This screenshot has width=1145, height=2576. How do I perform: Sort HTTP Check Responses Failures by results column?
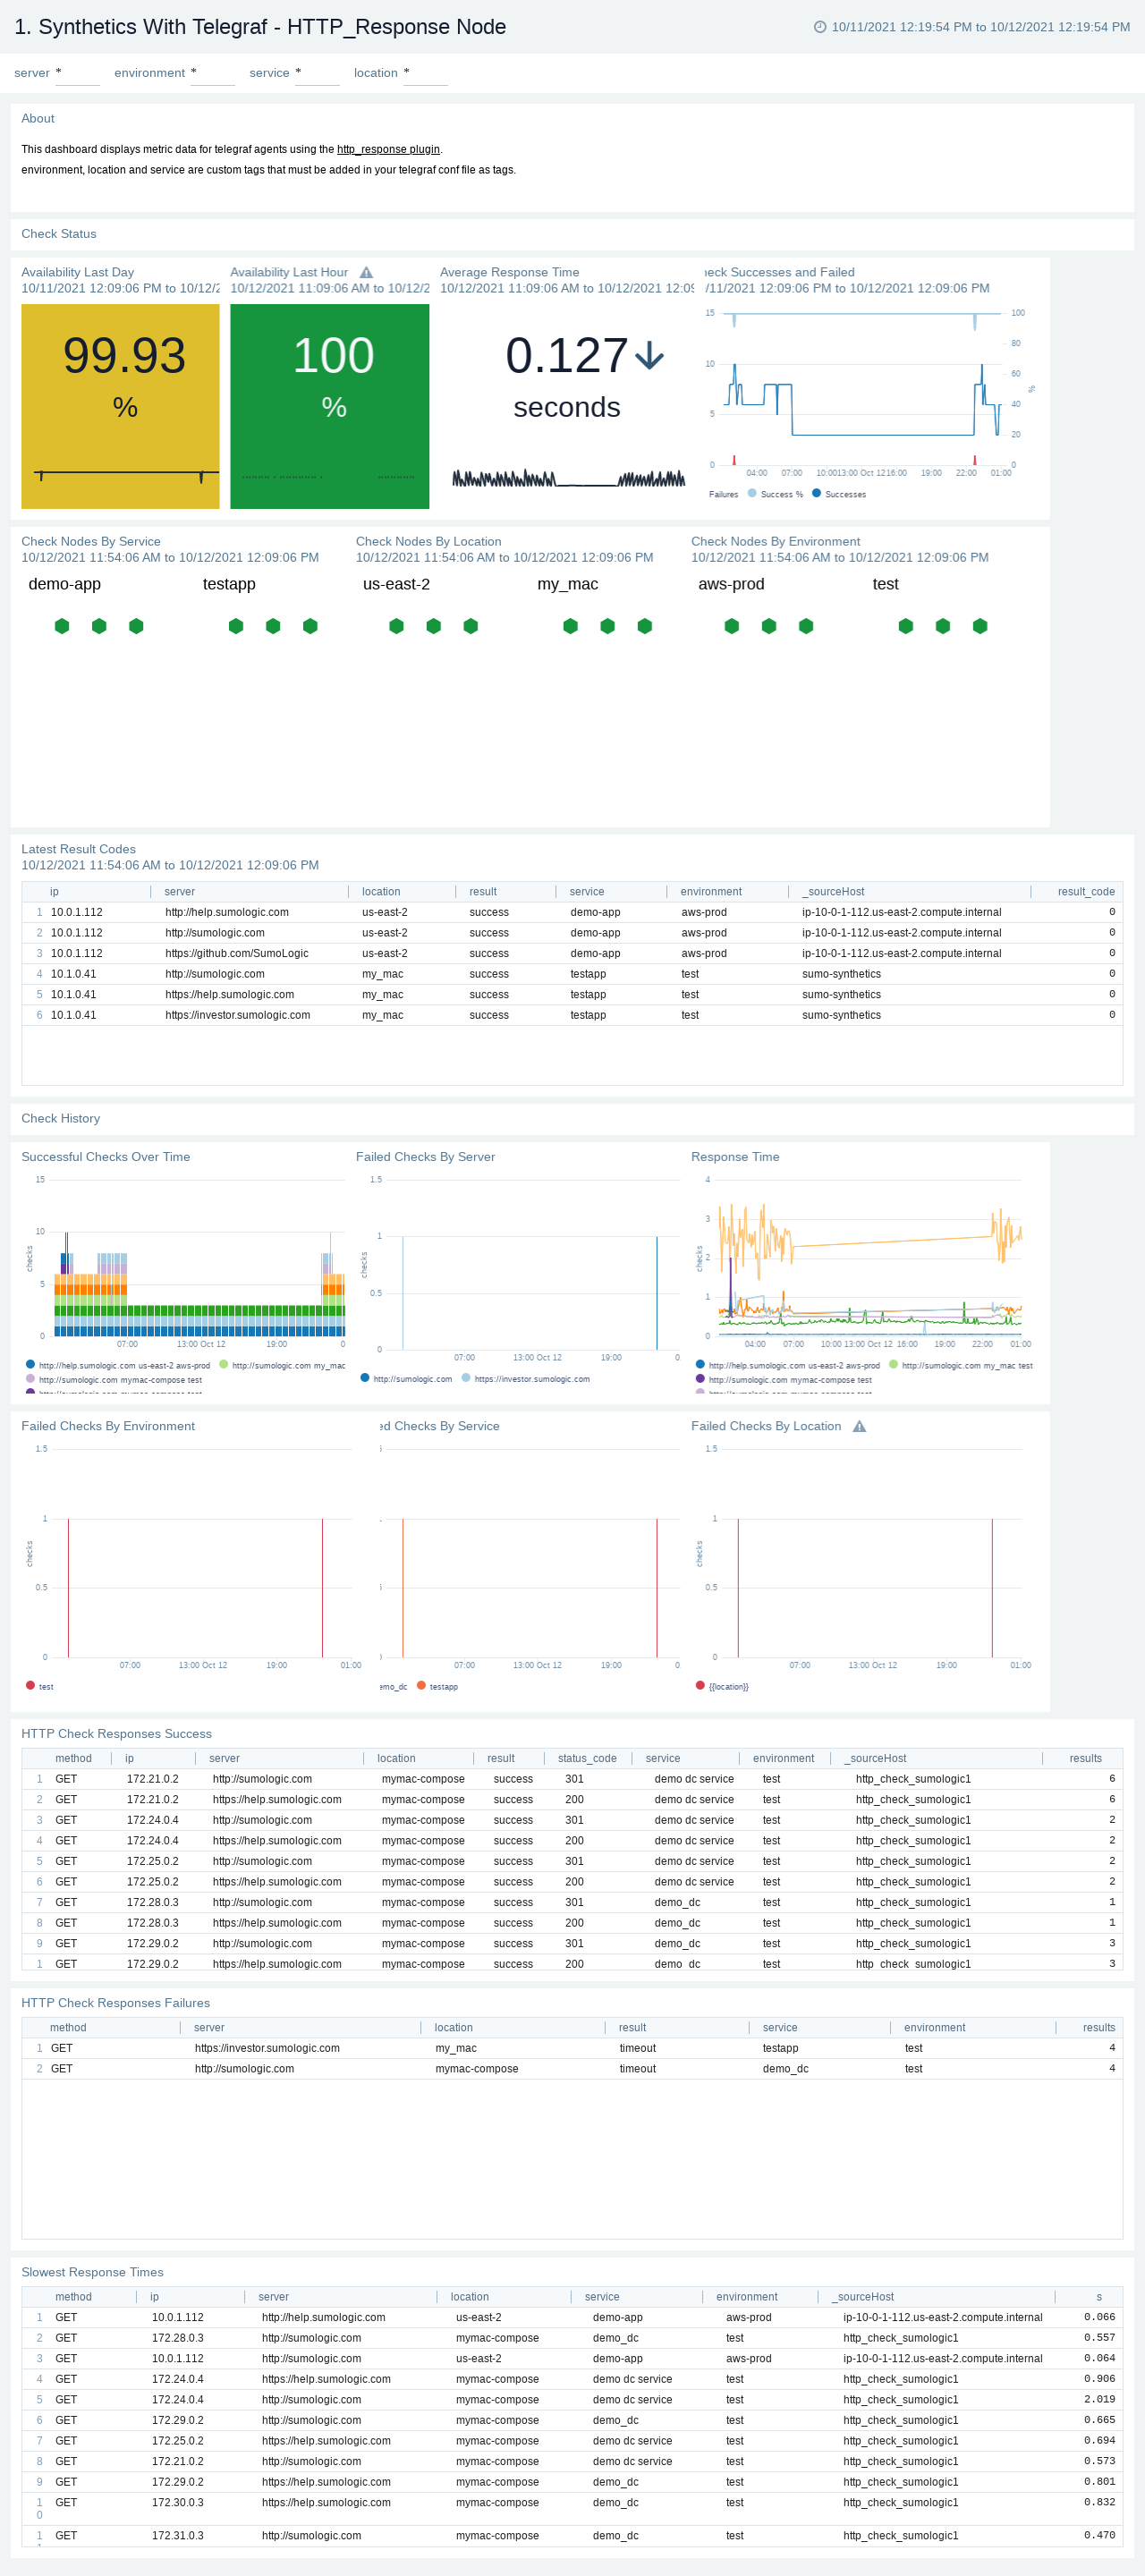click(x=1098, y=2027)
